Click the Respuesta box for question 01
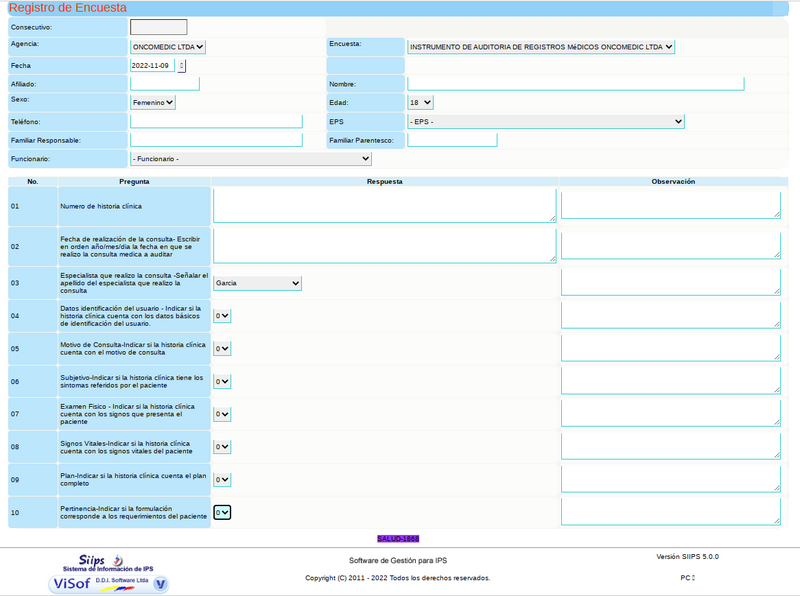 pos(384,205)
